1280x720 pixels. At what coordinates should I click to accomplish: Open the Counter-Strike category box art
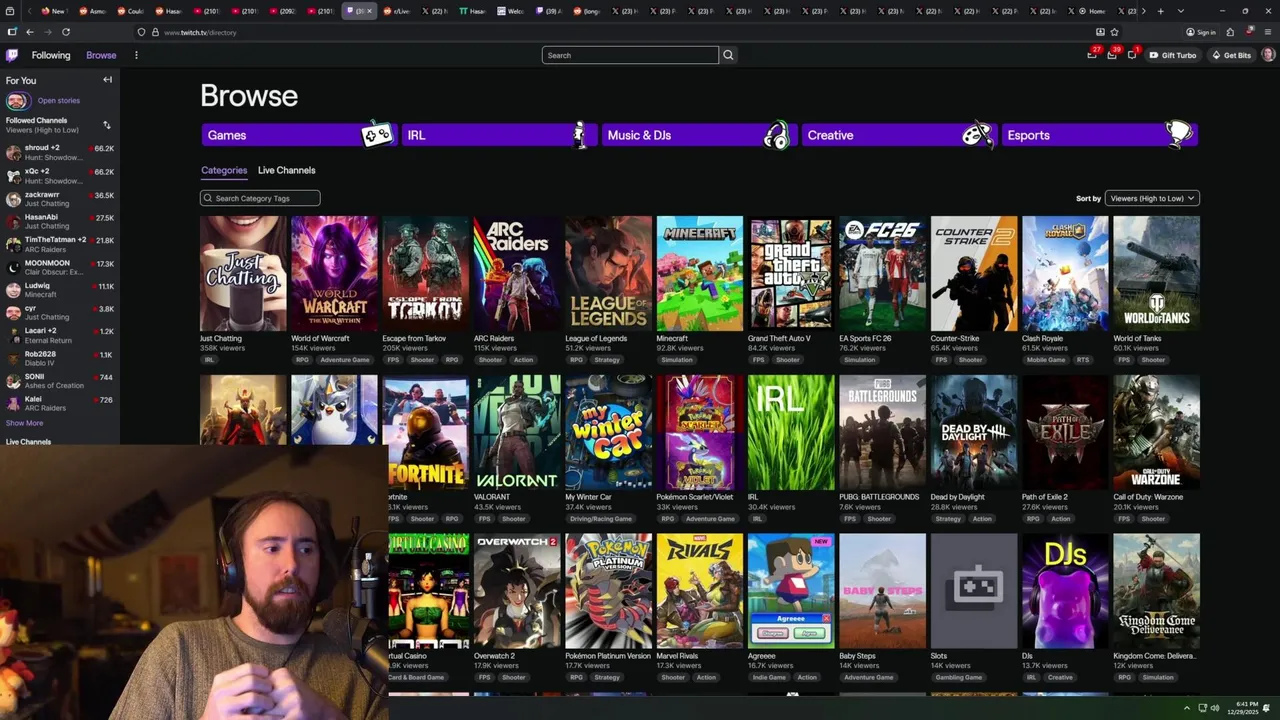coord(974,273)
